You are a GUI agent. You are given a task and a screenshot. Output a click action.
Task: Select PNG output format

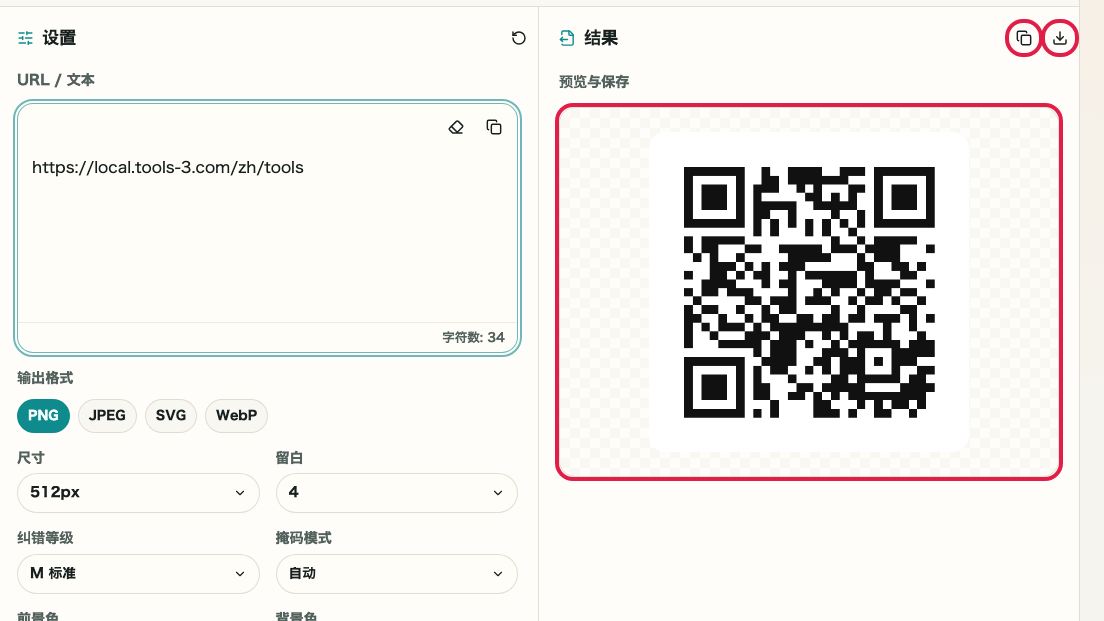pyautogui.click(x=43, y=415)
